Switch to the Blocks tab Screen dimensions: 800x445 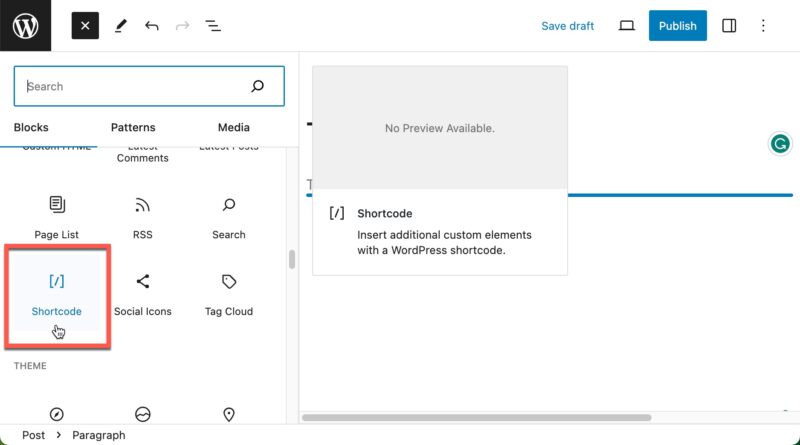pos(31,128)
